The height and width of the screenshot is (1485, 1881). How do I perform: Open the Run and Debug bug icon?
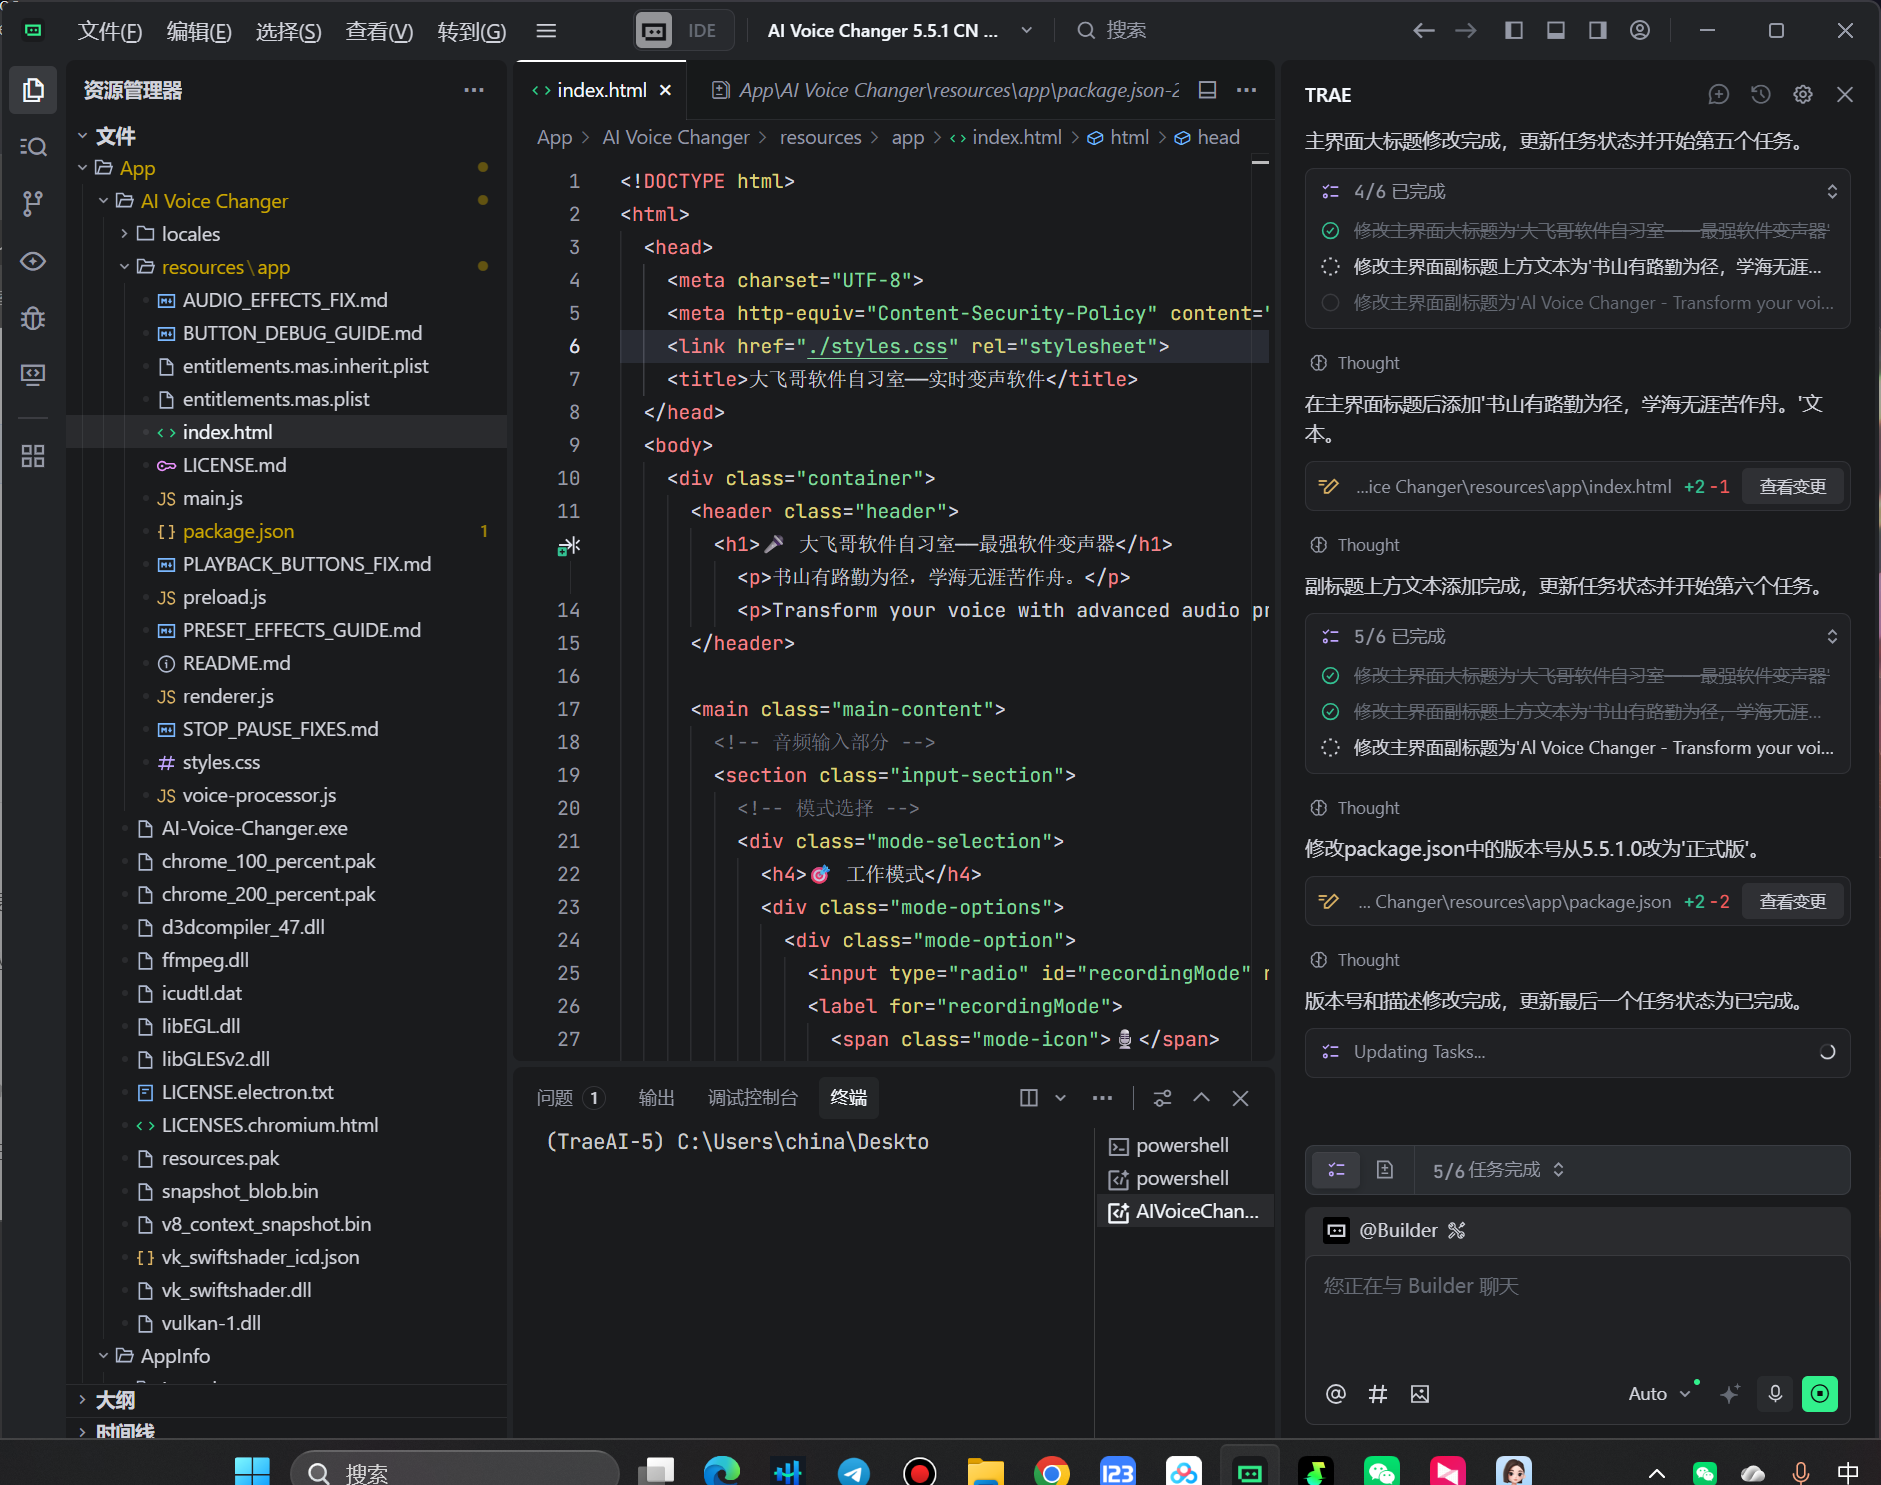pyautogui.click(x=33, y=318)
